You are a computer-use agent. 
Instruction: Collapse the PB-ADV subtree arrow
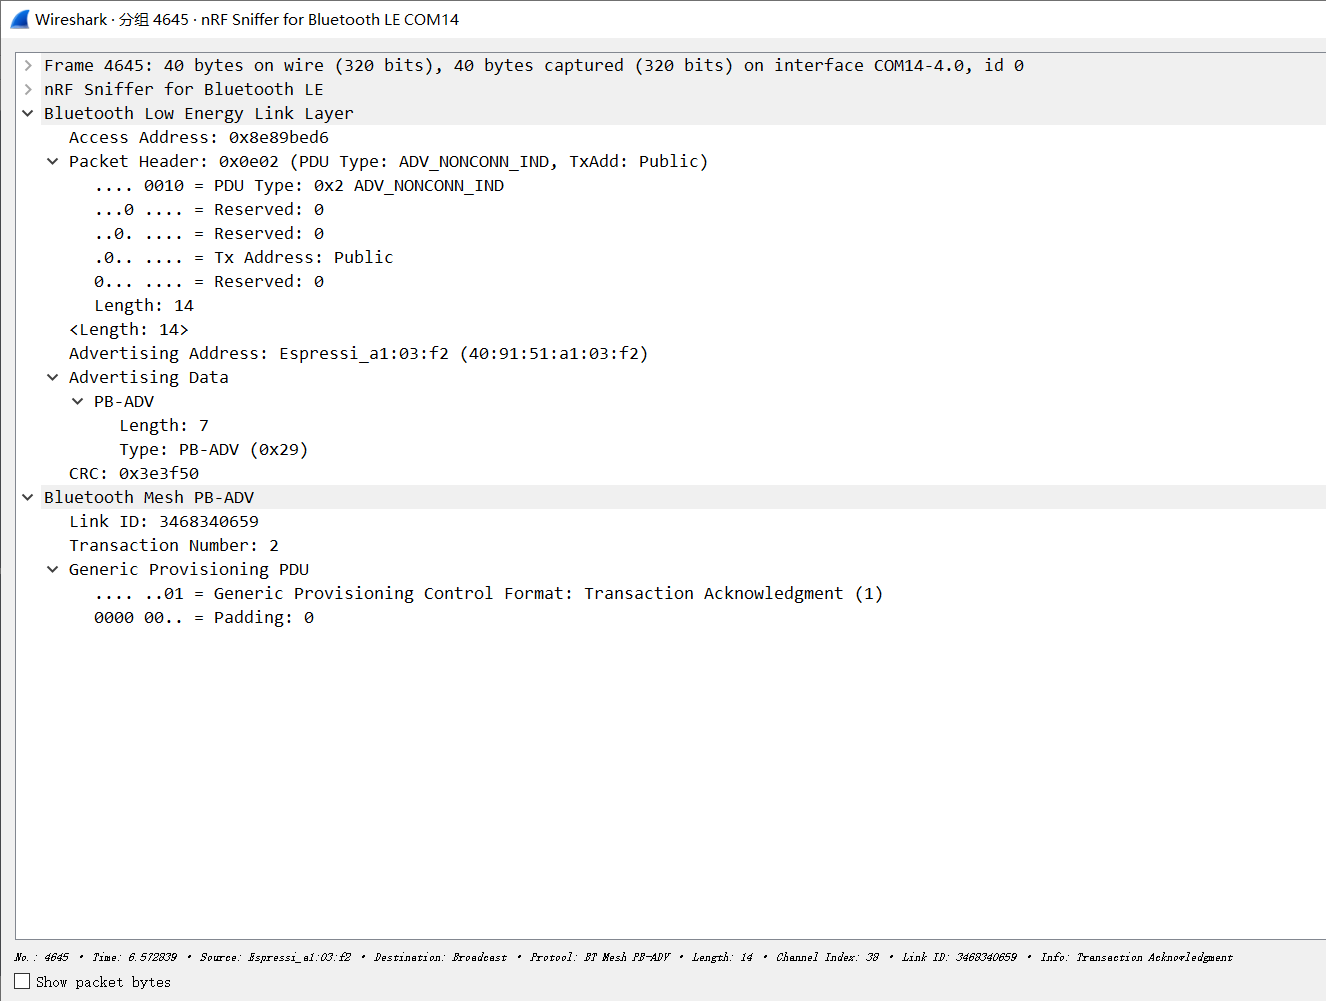pos(78,401)
